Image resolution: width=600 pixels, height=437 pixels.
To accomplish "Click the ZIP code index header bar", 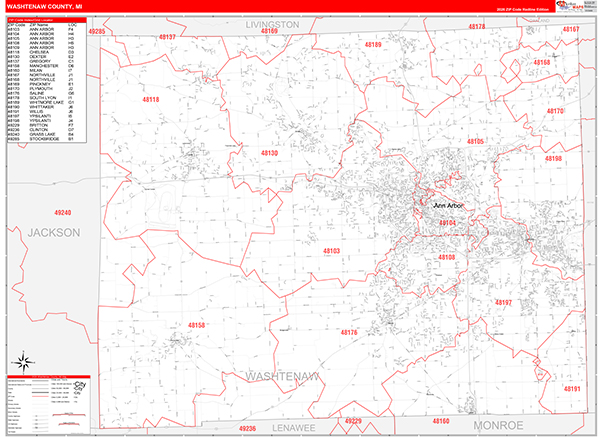I will [46, 20].
